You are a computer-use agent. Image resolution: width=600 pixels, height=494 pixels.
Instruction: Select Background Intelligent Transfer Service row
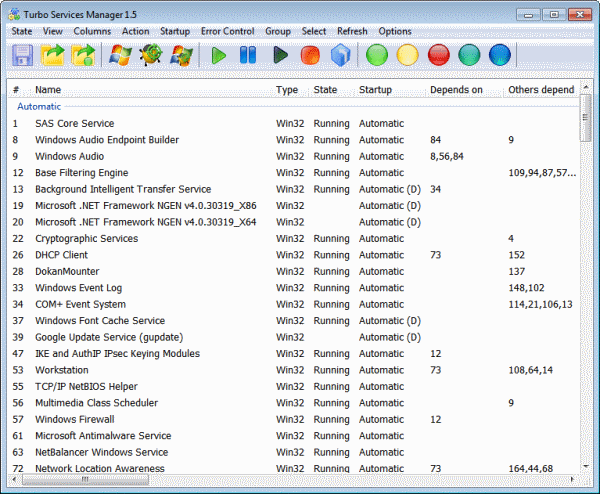(293, 189)
